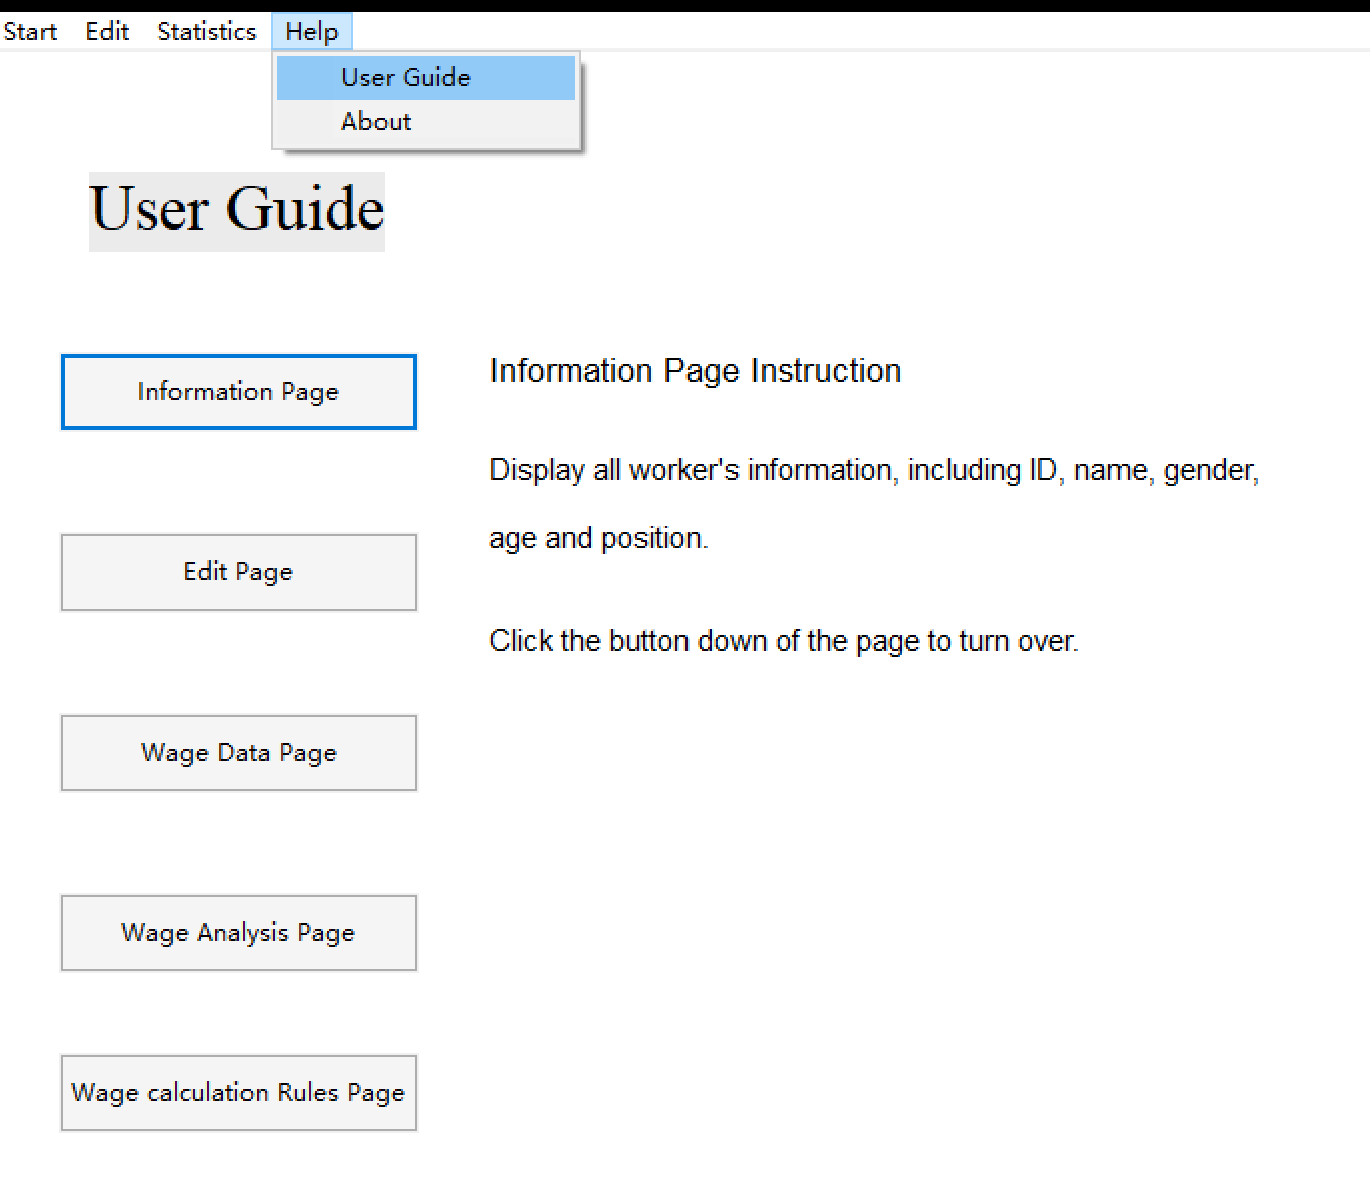Click the Wage Analysis Page button
The height and width of the screenshot is (1178, 1370).
pyautogui.click(x=238, y=932)
